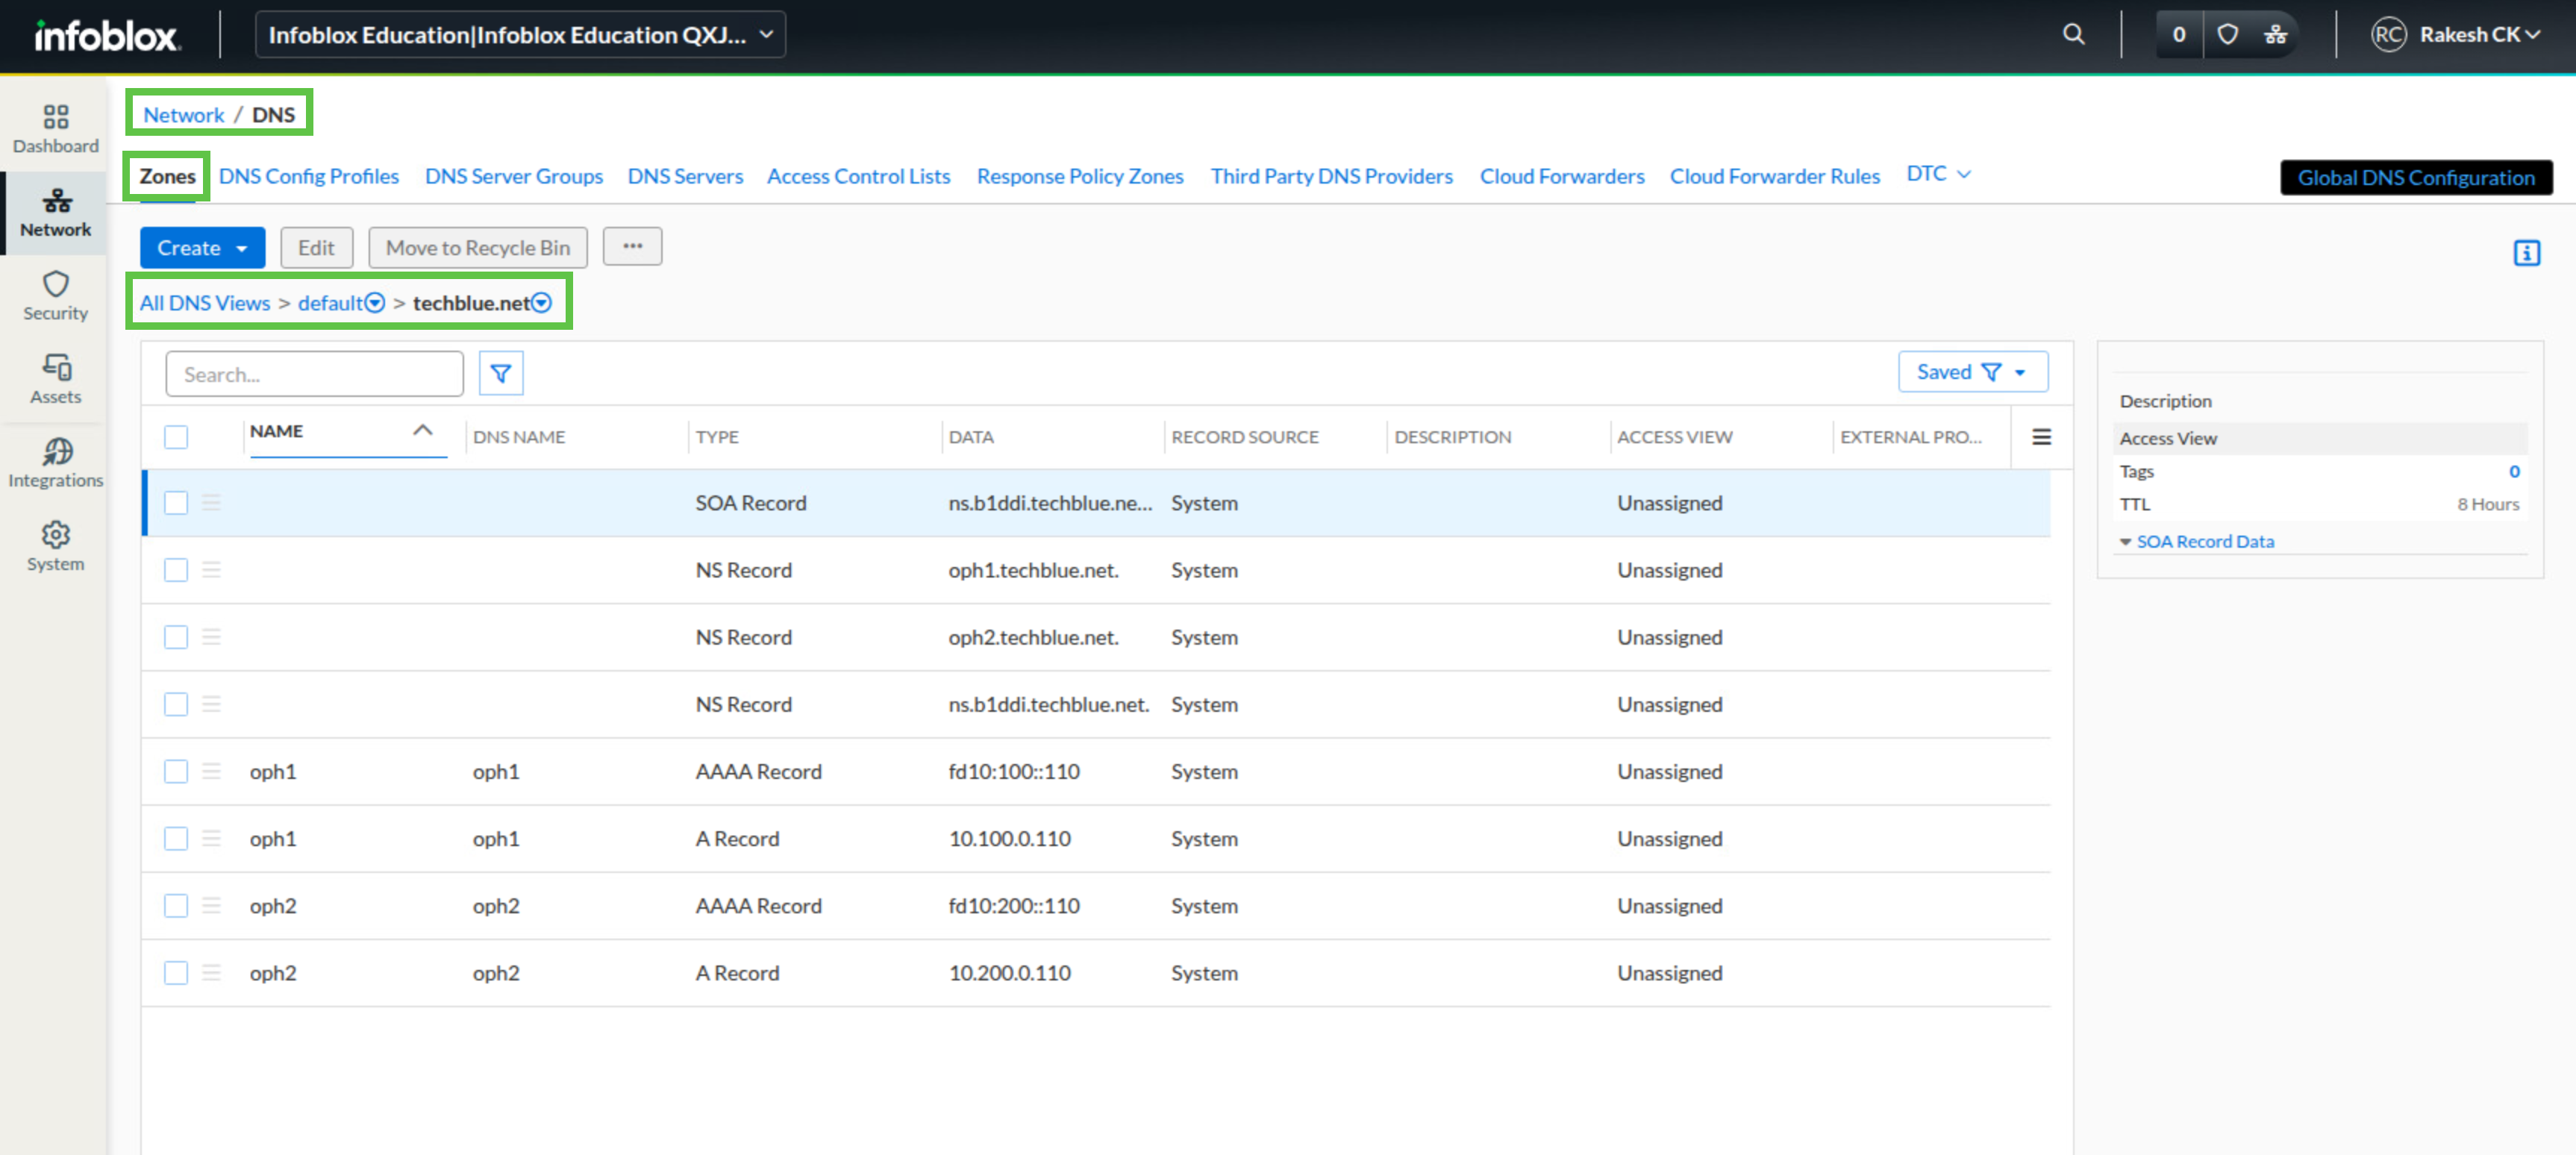Check the oph1 AAAA Record checkbox
The height and width of the screenshot is (1155, 2576).
pyautogui.click(x=176, y=771)
